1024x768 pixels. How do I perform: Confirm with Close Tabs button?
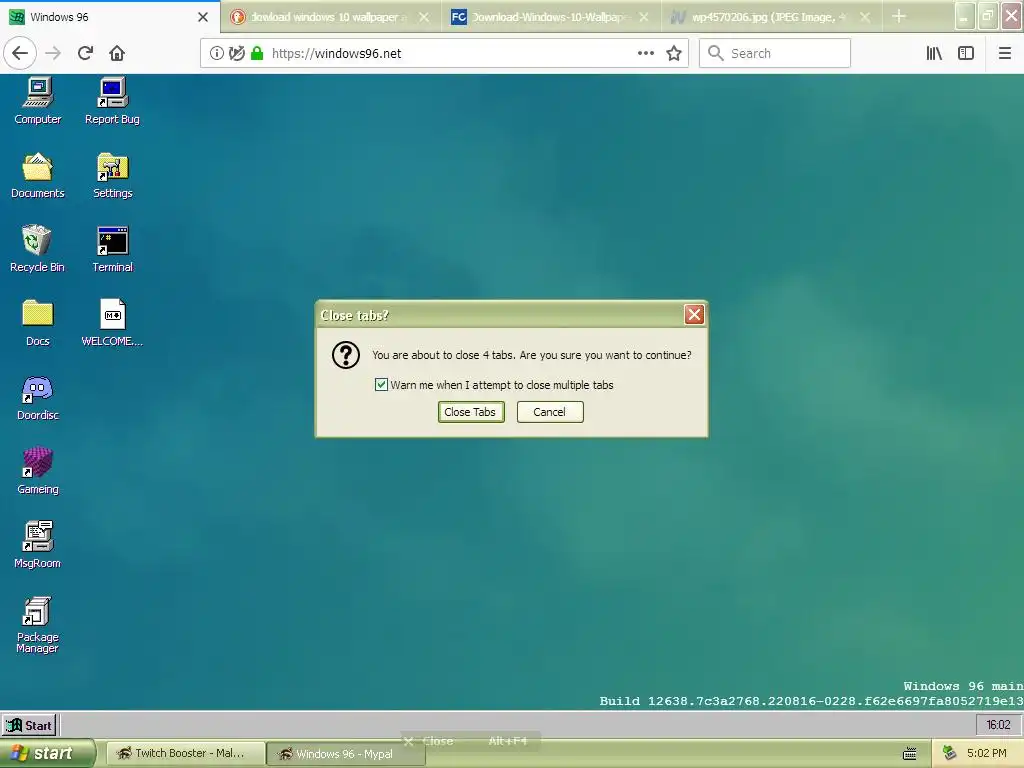470,412
